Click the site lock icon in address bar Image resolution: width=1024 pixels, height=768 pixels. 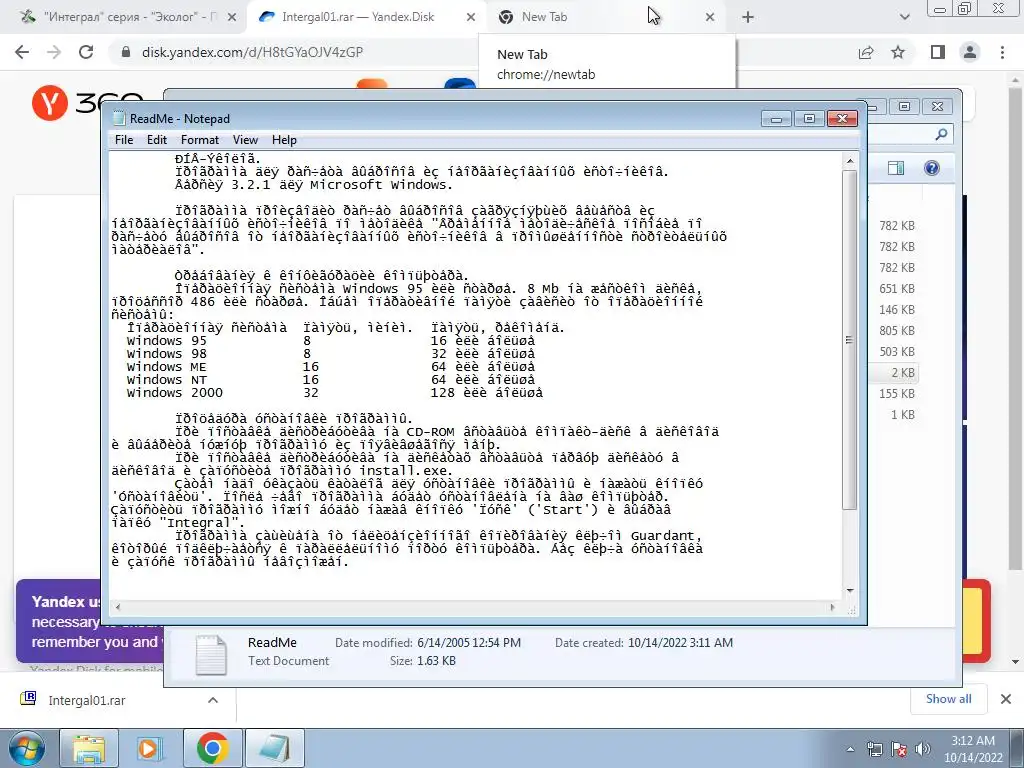pyautogui.click(x=126, y=52)
